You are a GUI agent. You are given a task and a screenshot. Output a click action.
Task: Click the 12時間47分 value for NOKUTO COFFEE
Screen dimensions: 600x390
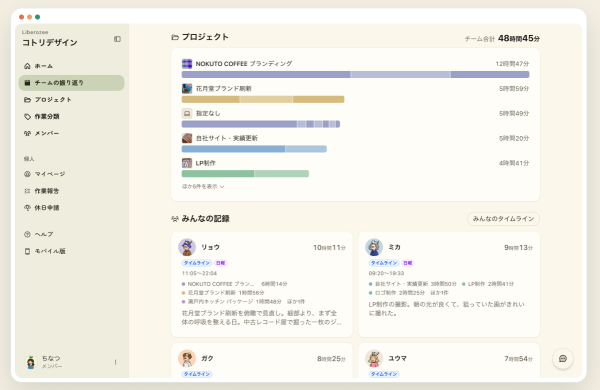click(x=512, y=64)
